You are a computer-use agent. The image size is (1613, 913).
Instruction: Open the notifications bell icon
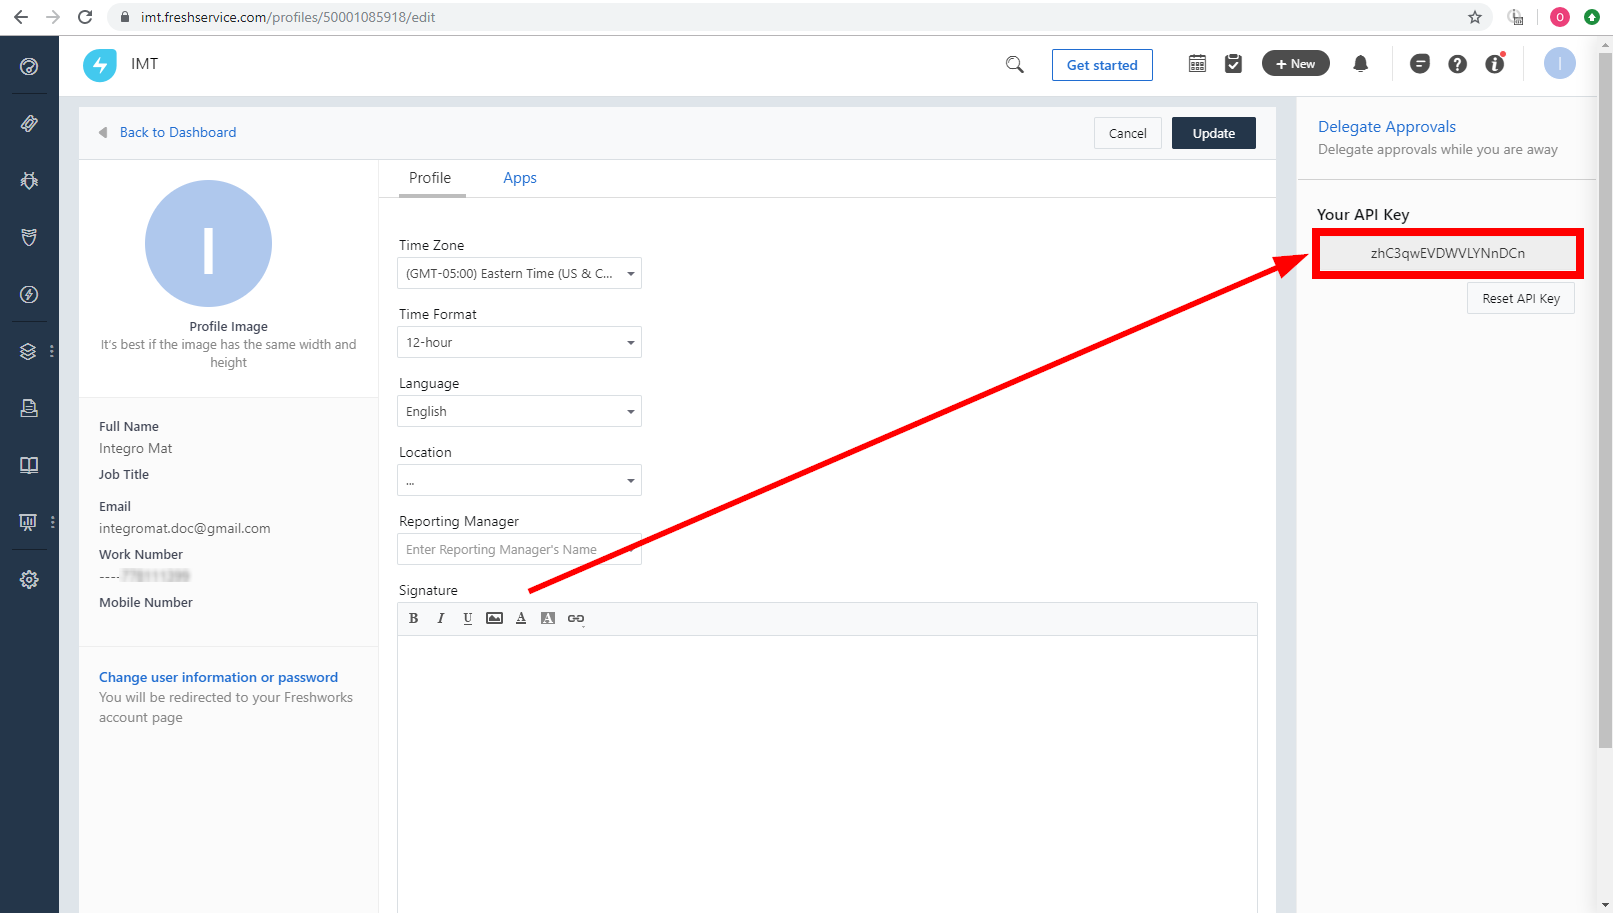click(x=1360, y=64)
